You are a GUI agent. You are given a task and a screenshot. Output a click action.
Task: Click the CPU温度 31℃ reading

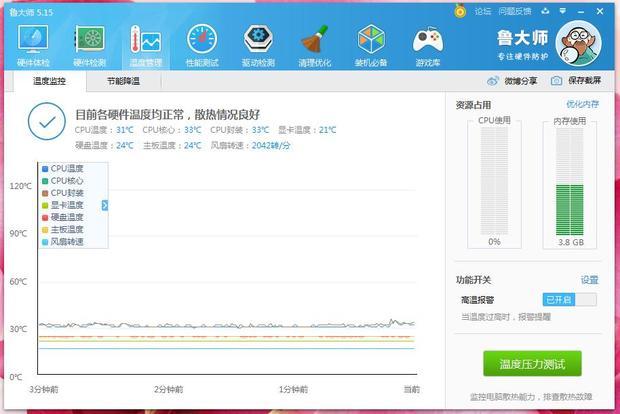104,130
